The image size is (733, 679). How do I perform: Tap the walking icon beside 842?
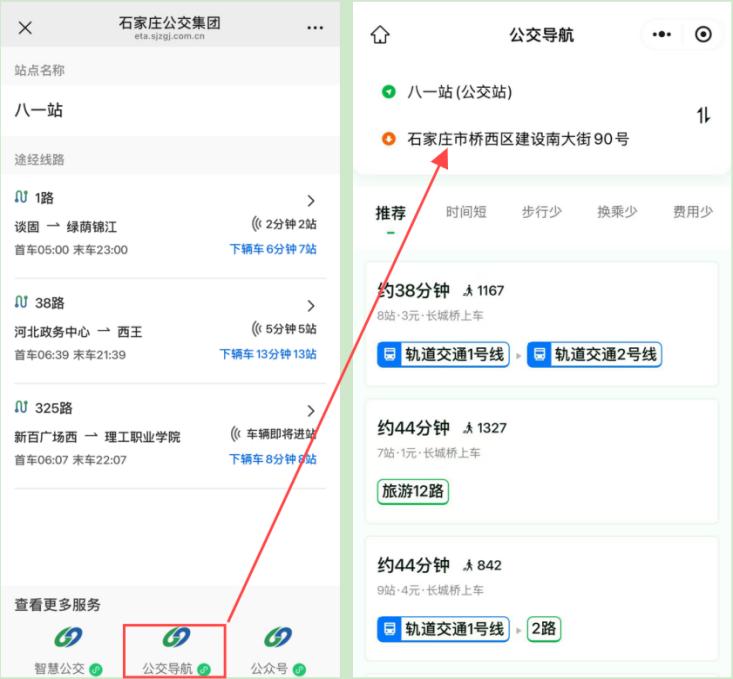tap(468, 565)
